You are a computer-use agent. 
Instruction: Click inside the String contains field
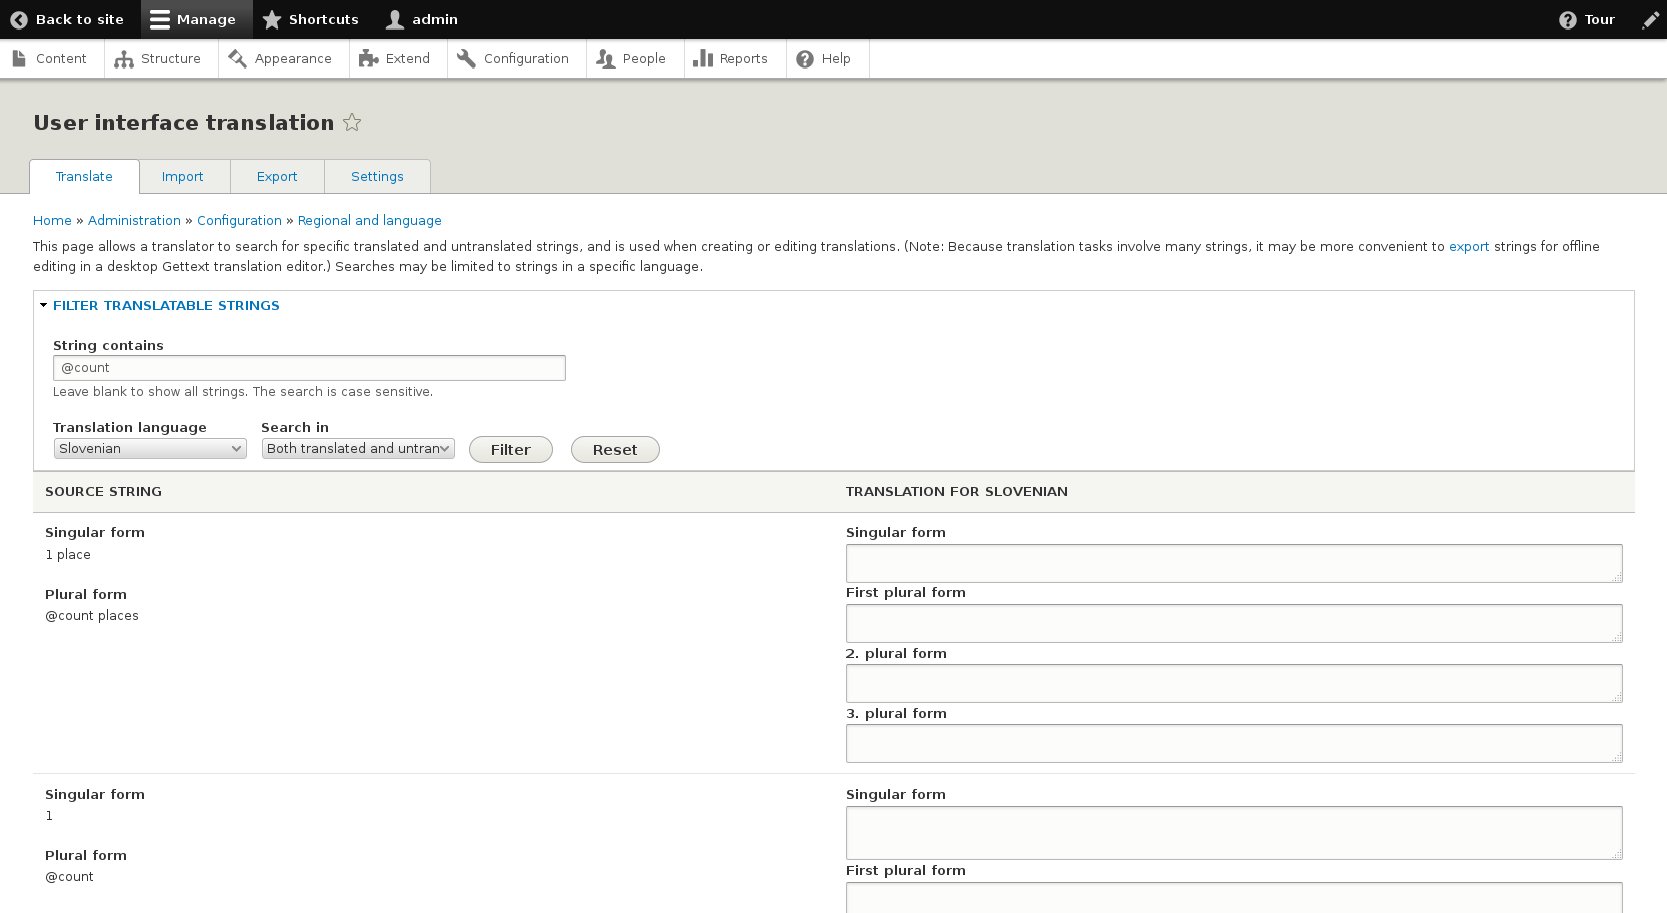pyautogui.click(x=309, y=367)
